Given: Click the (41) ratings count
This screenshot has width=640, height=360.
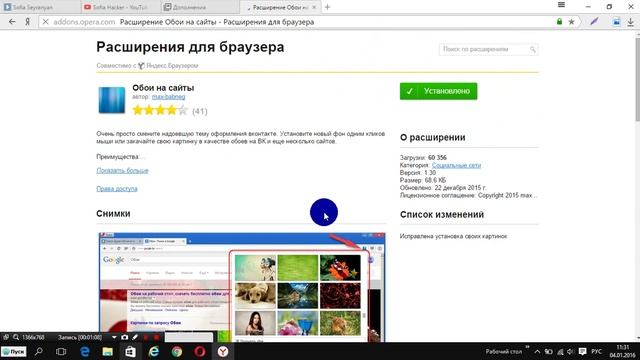Looking at the screenshot, I should click(200, 111).
